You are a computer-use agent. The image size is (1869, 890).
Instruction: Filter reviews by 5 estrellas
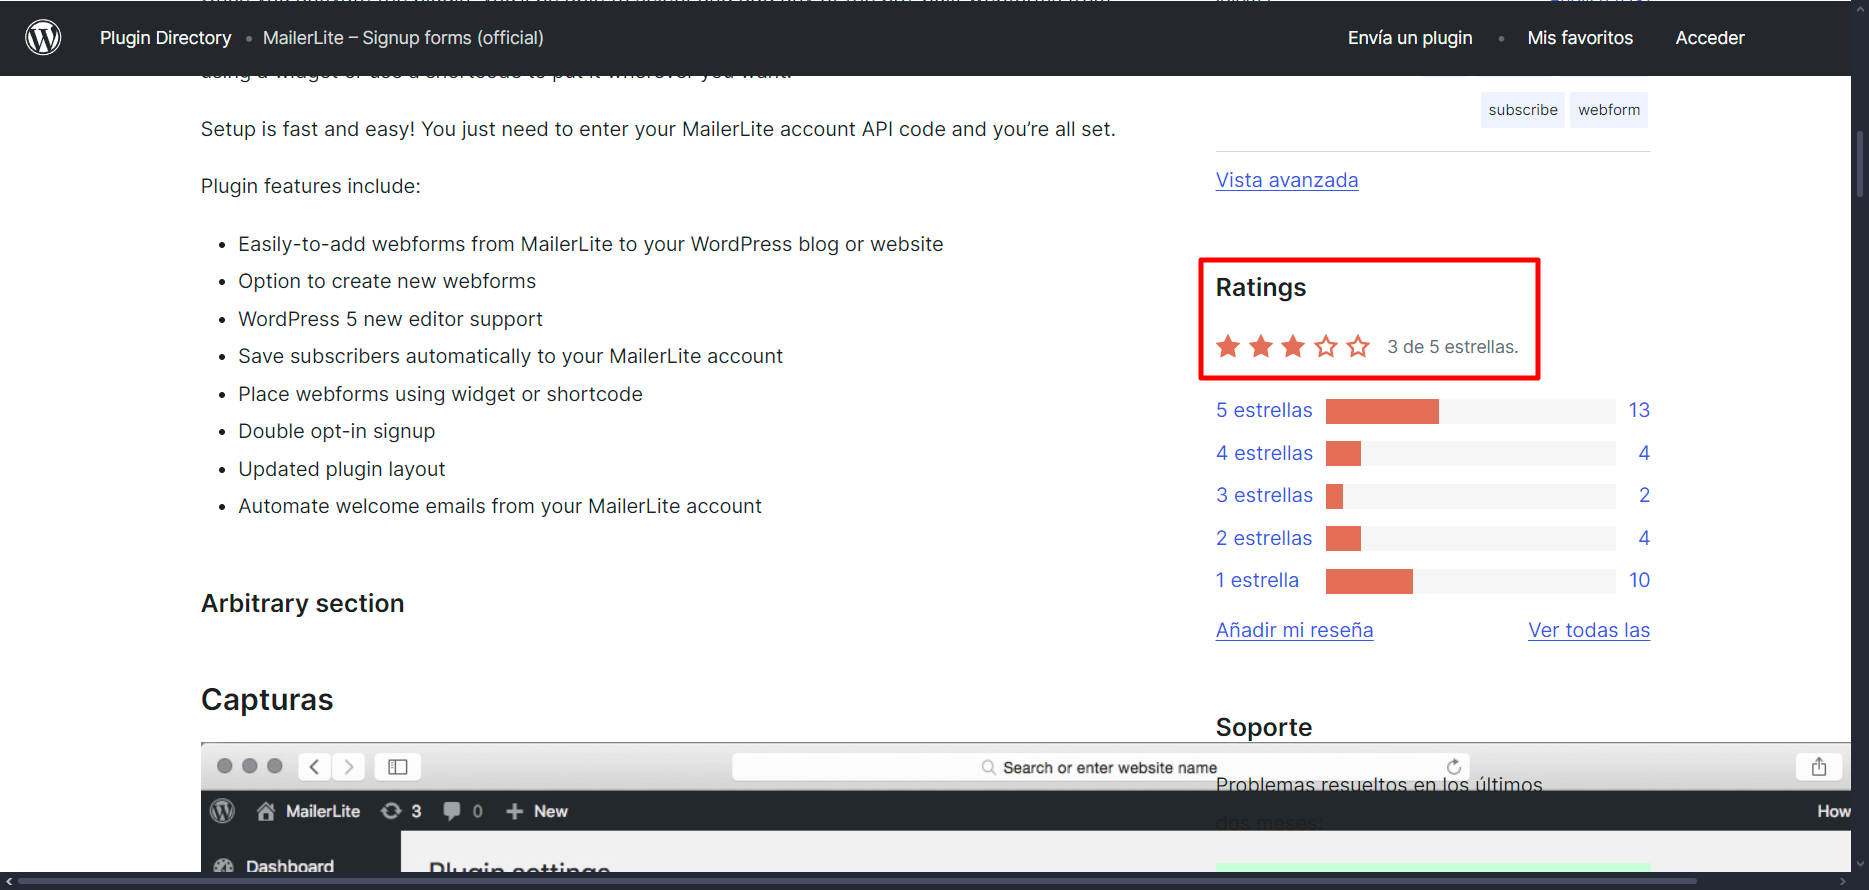[x=1264, y=410]
